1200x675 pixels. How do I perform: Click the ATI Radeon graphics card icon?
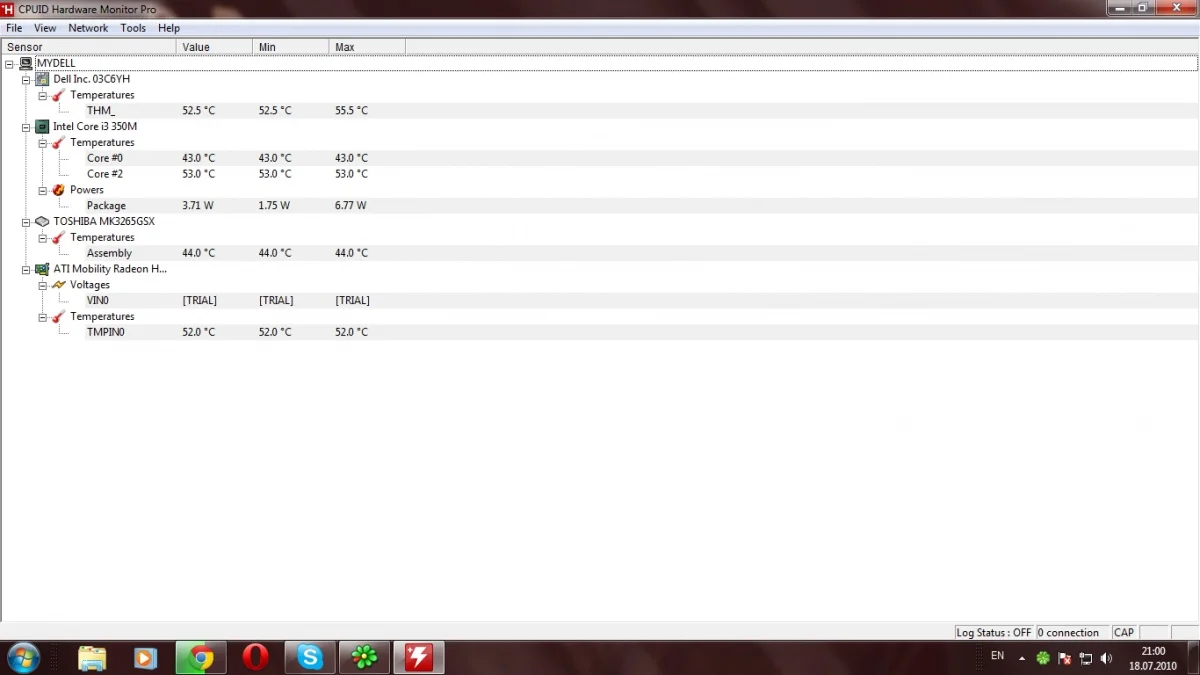[x=42, y=269]
